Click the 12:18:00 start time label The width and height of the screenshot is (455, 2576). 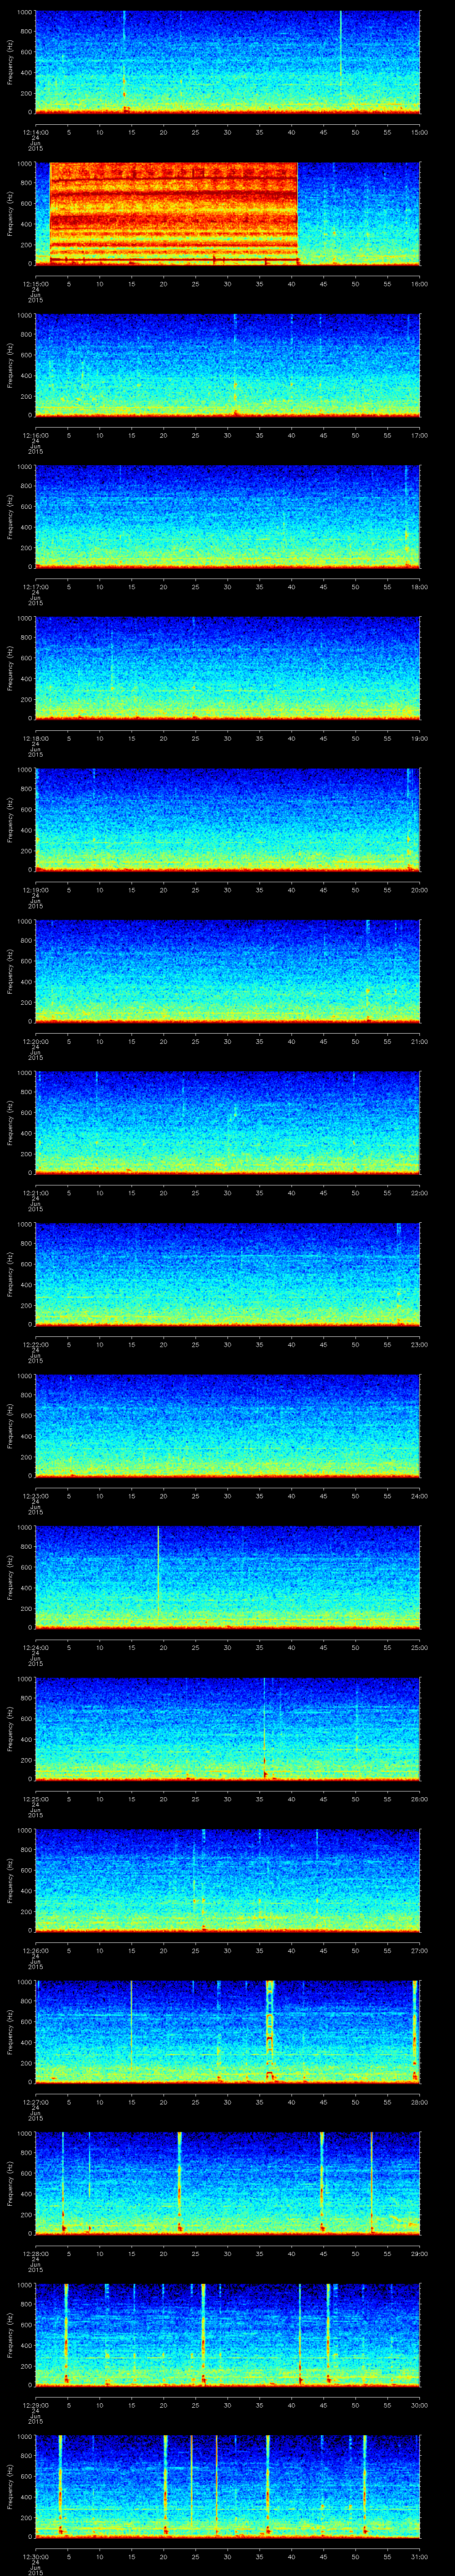pos(35,738)
